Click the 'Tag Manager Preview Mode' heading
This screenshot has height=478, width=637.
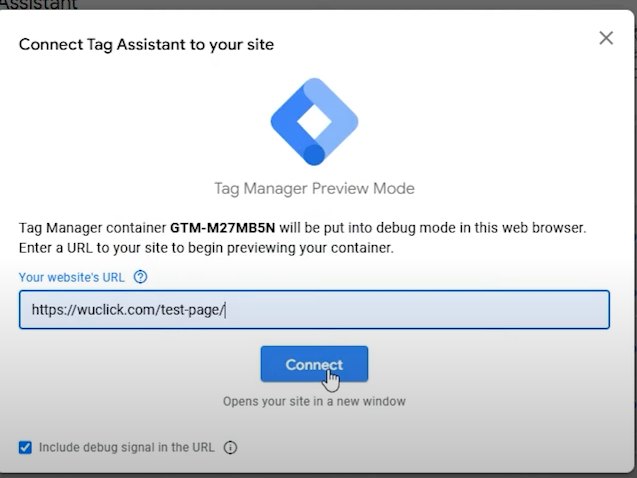tap(314, 189)
